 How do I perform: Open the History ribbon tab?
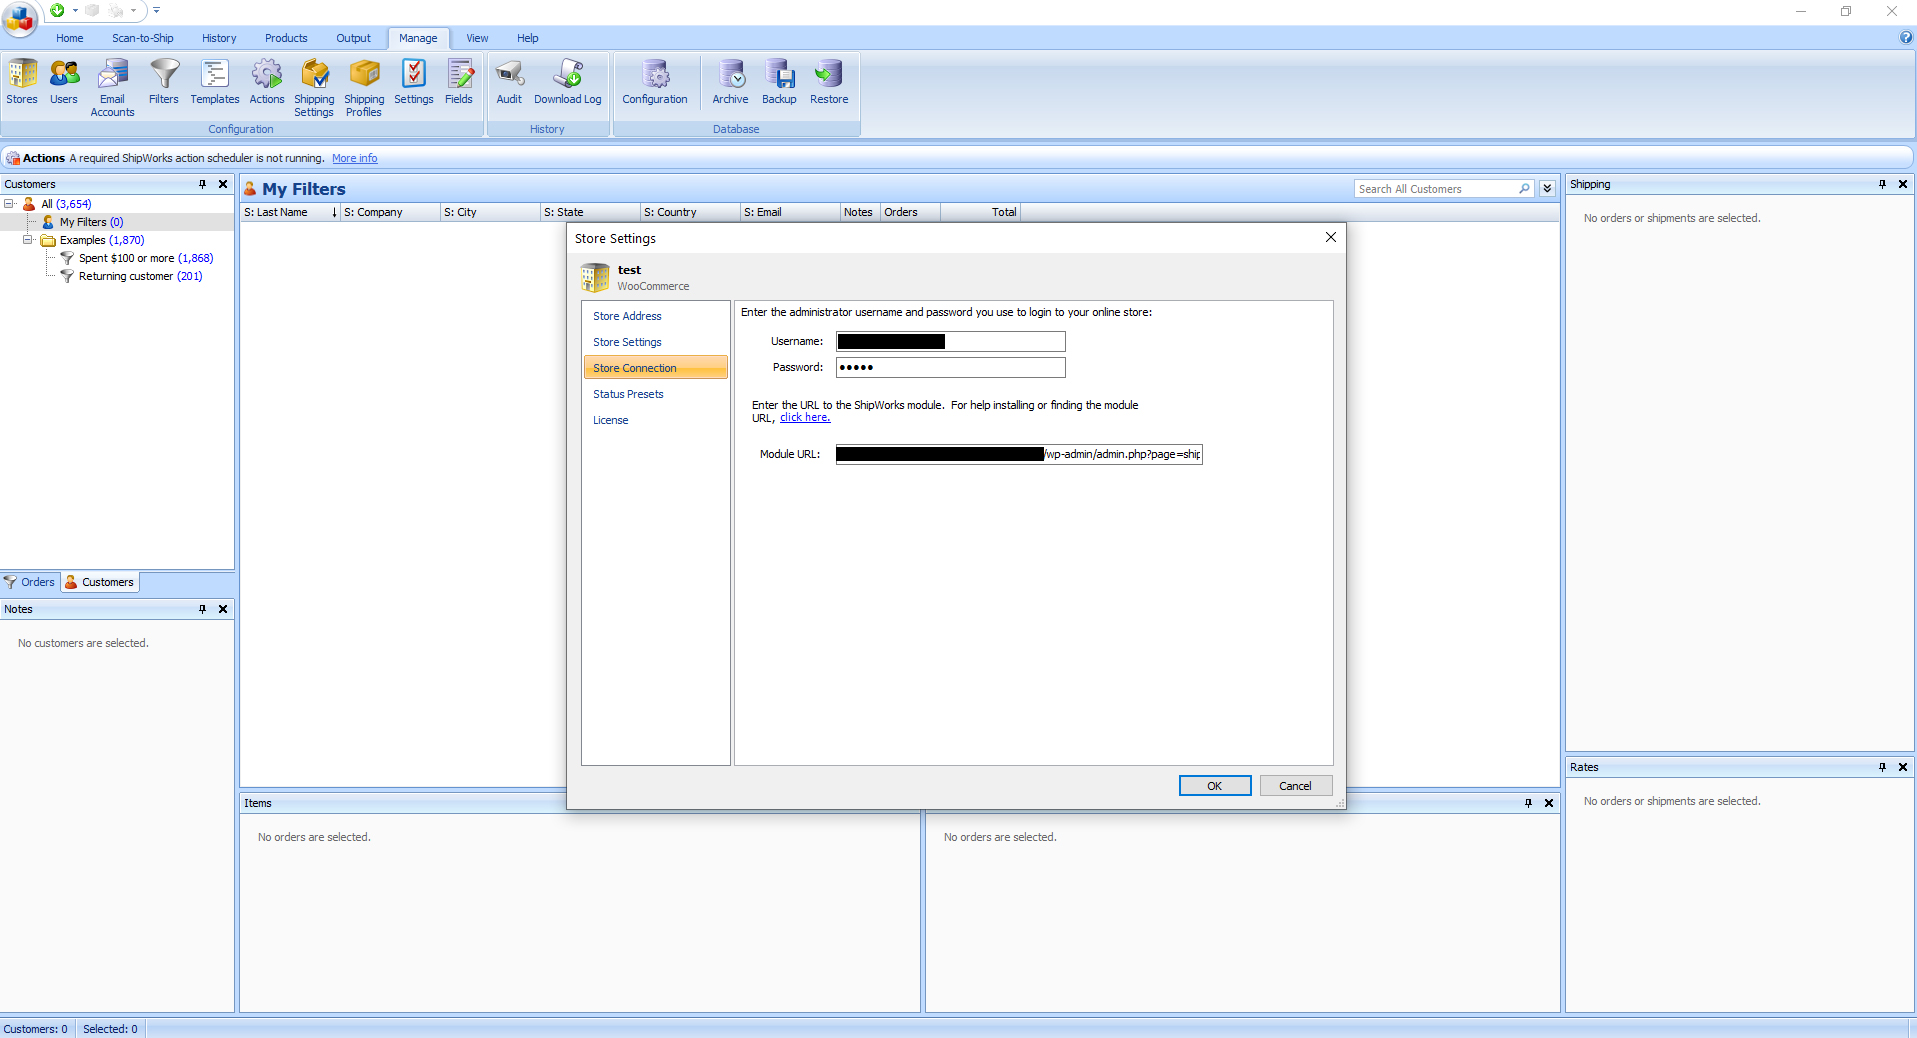click(x=219, y=38)
